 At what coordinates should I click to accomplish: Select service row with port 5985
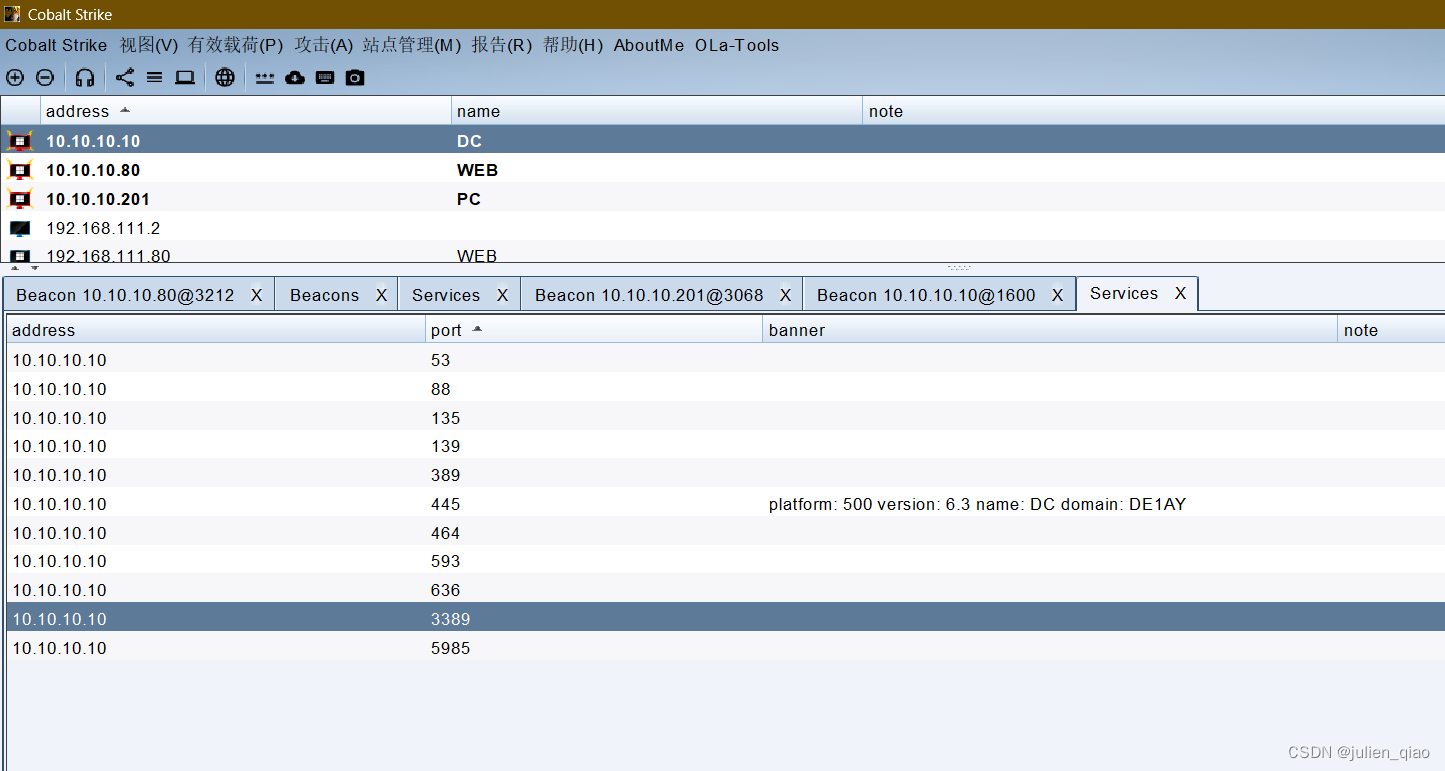726,648
